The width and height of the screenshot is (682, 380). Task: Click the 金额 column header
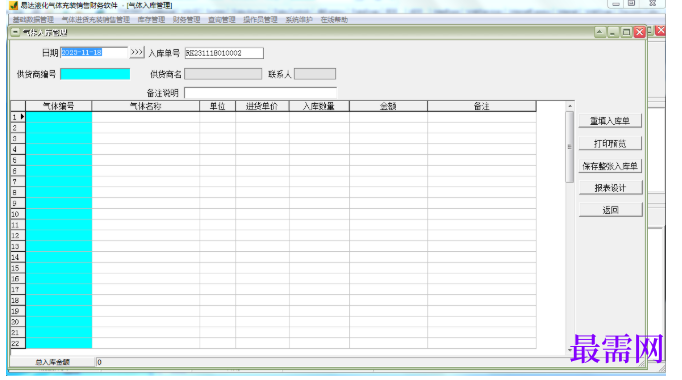(388, 106)
